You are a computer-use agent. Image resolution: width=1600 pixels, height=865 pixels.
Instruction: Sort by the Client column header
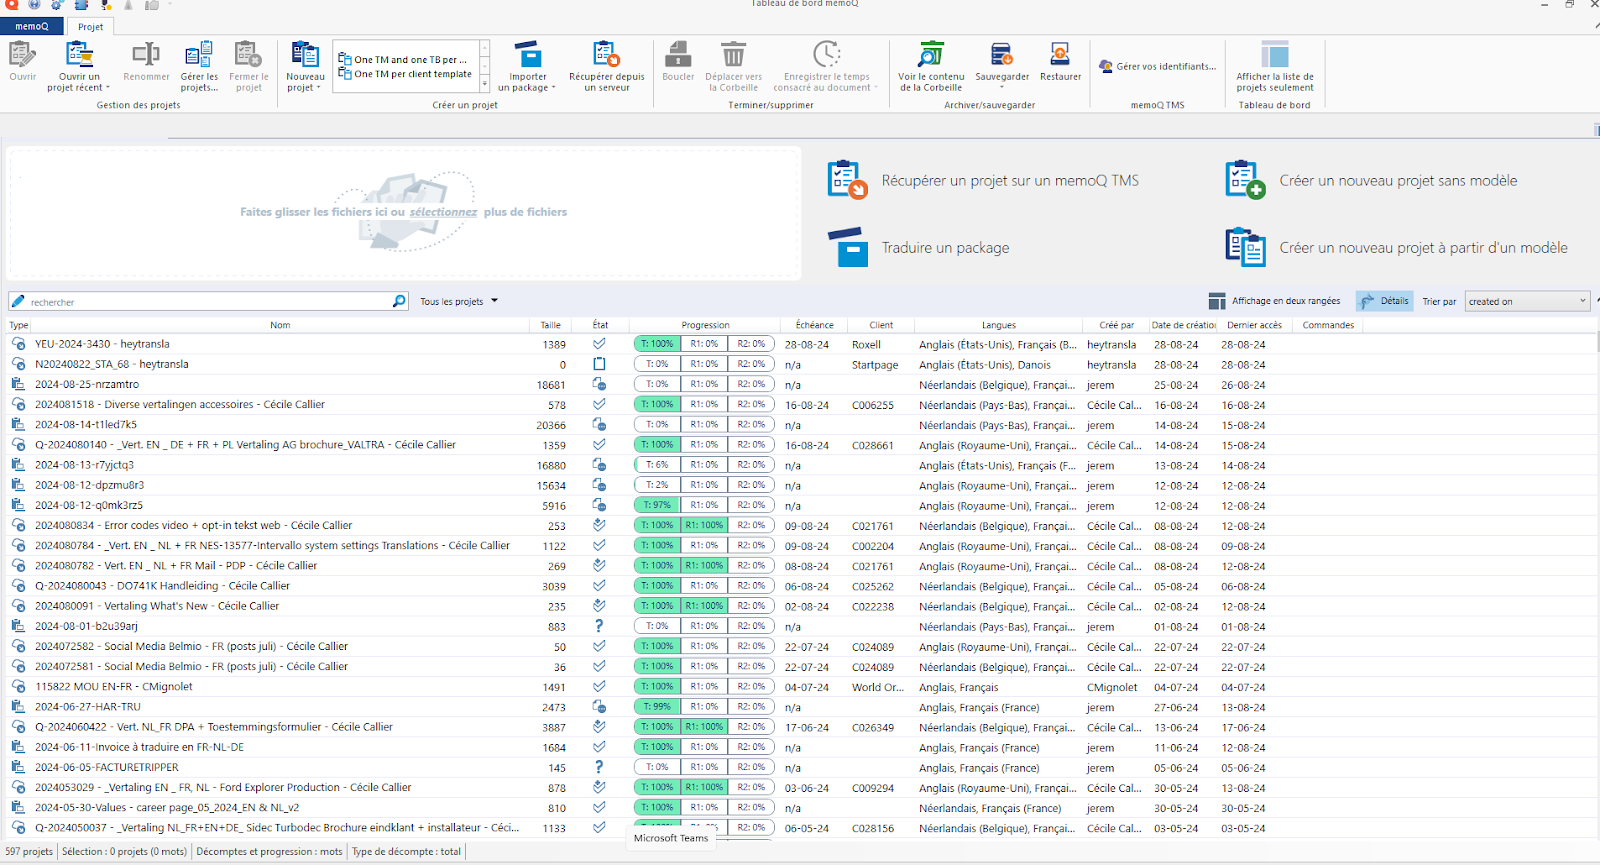[881, 325]
